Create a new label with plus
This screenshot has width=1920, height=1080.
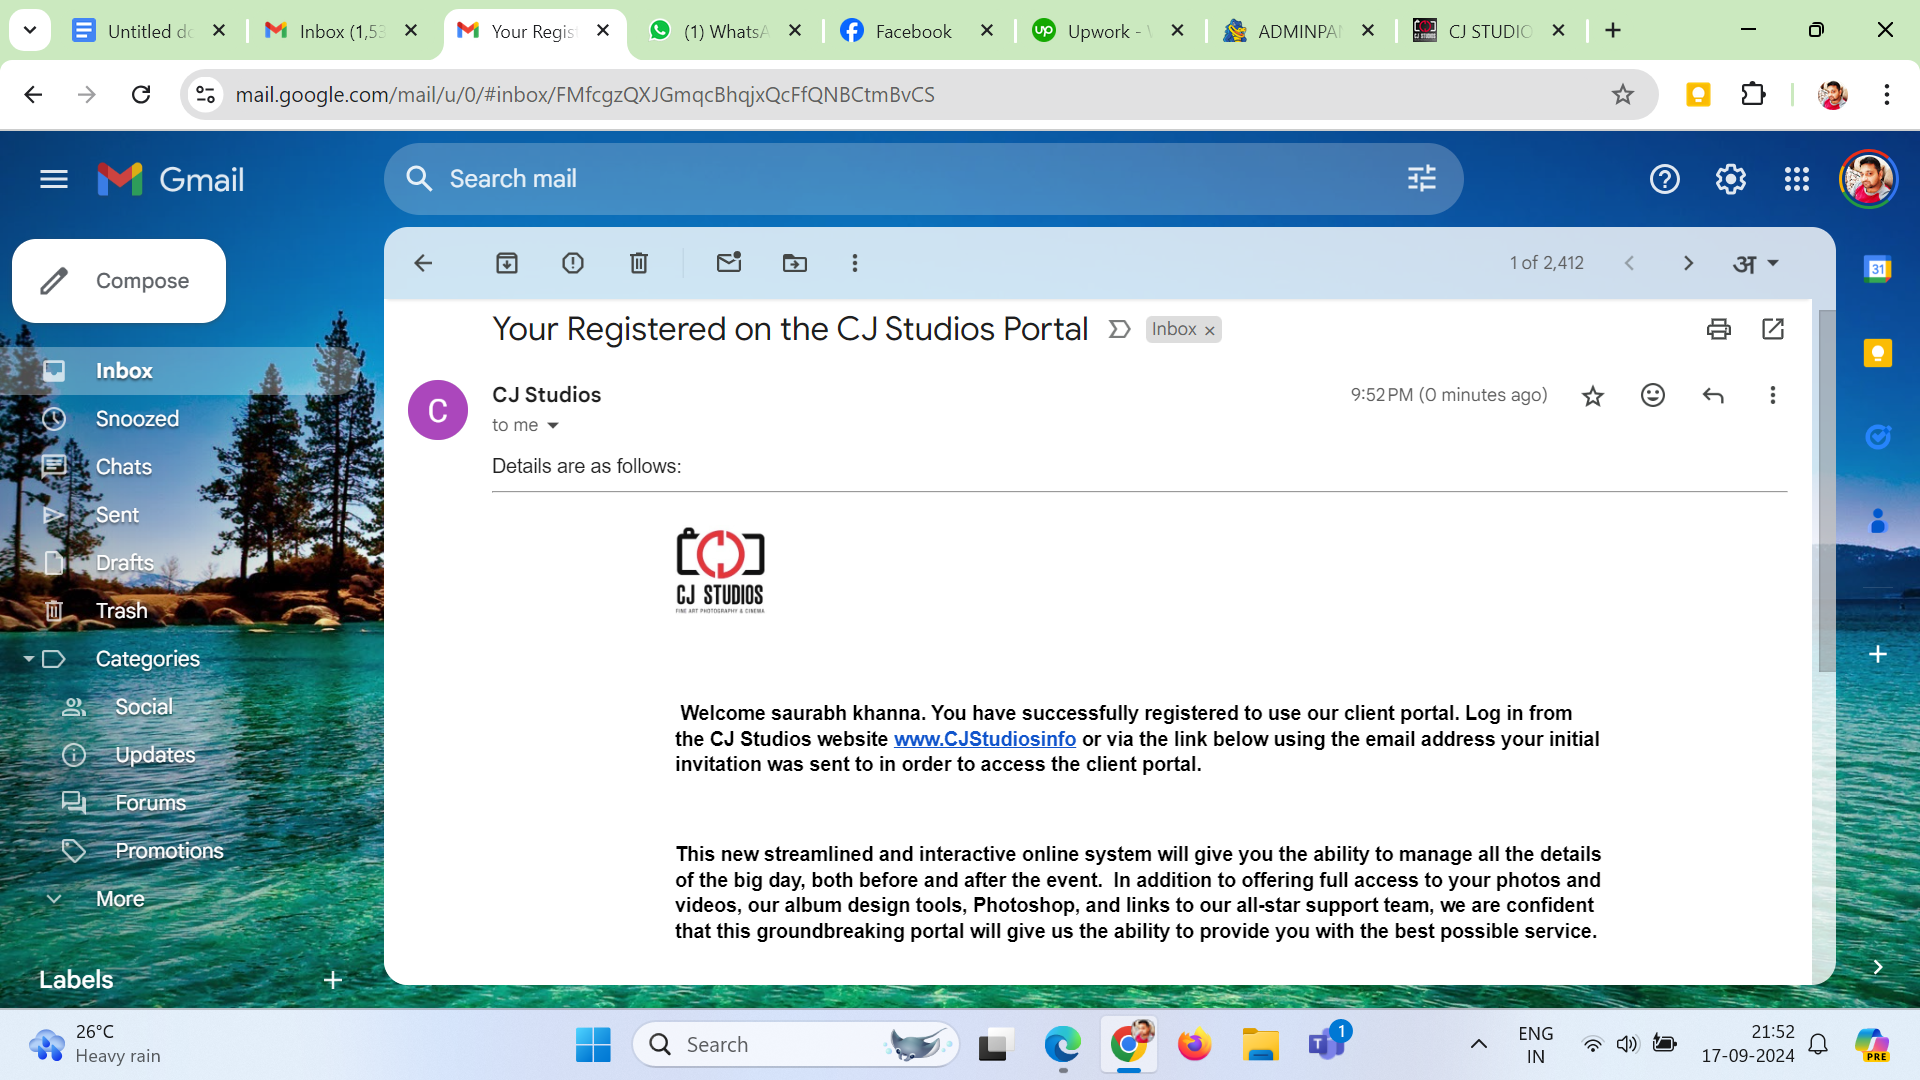coord(333,980)
